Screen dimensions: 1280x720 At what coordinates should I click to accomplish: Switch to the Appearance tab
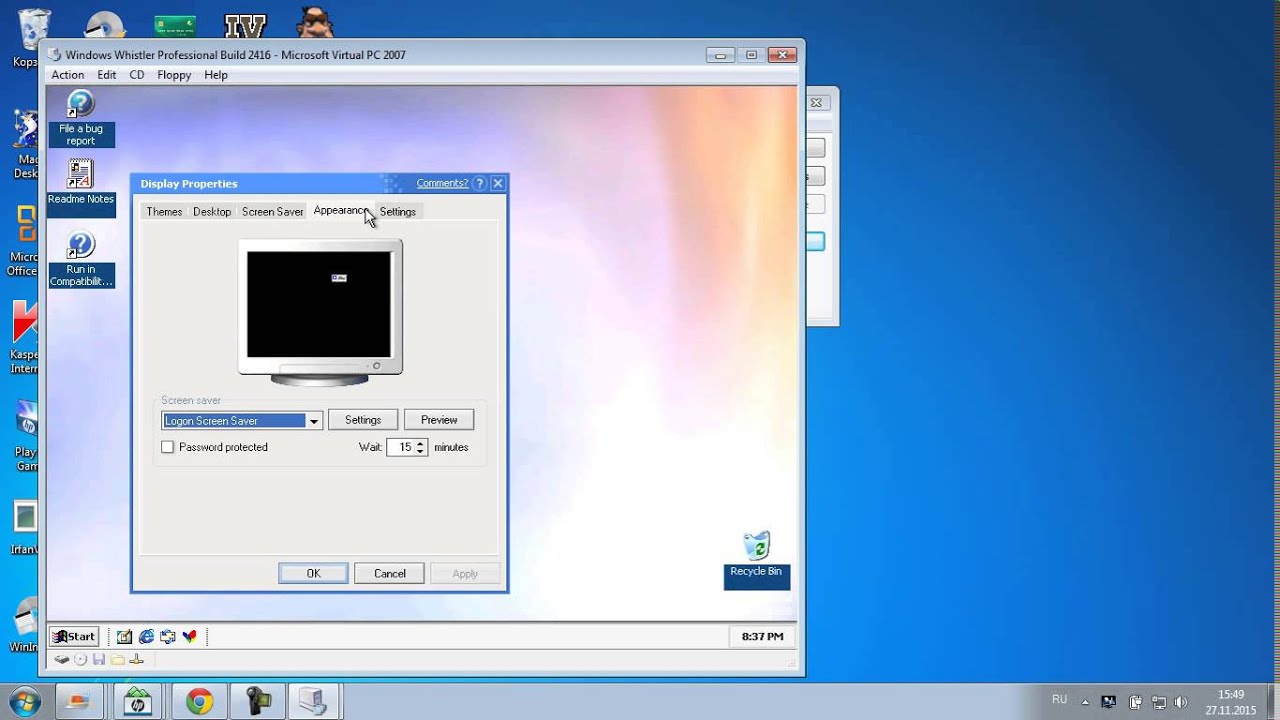click(341, 210)
